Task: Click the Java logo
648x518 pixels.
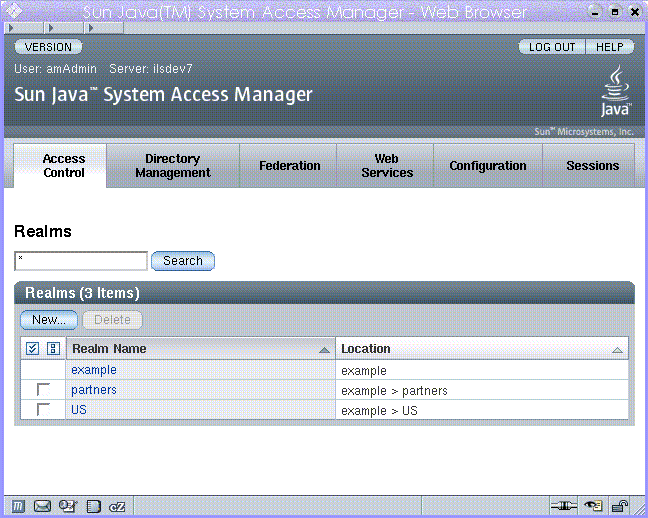Action: pyautogui.click(x=616, y=91)
